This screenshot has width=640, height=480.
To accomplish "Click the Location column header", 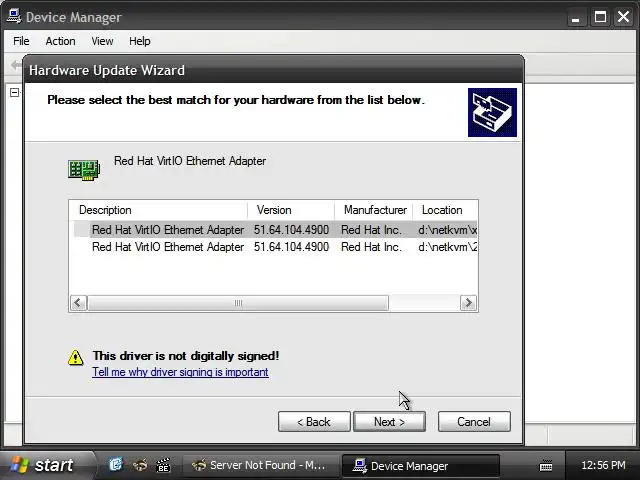I will pyautogui.click(x=445, y=210).
